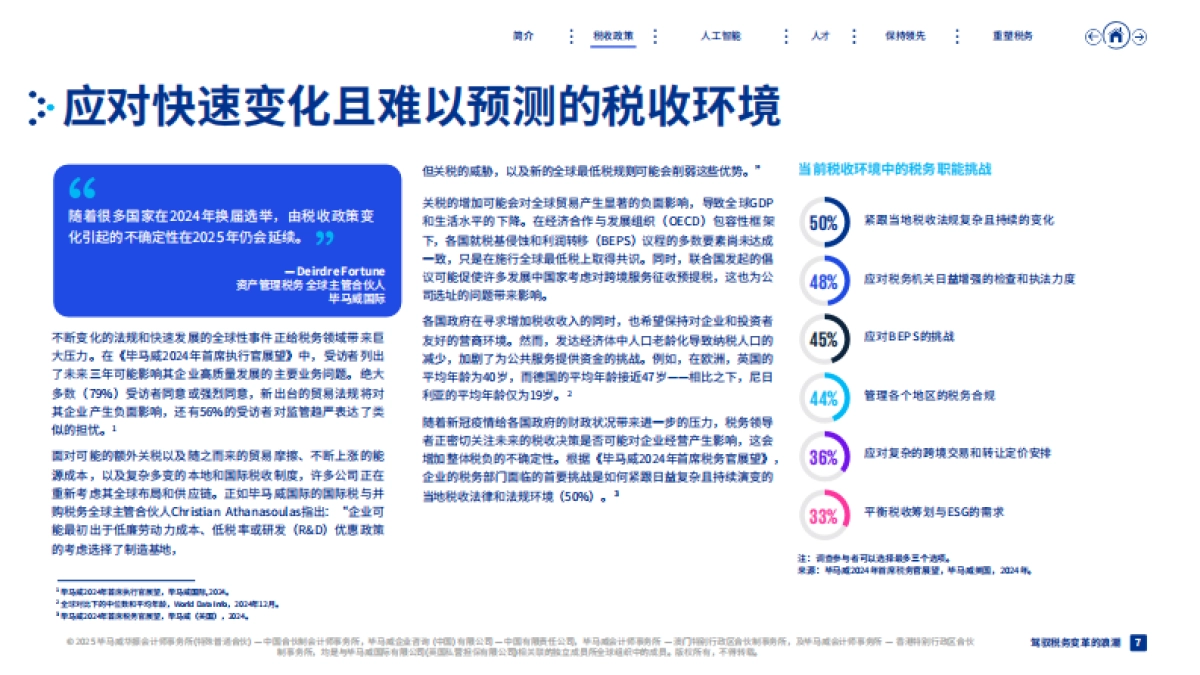Click the Home icon in the top navigation
Image resolution: width=1200 pixels, height=675 pixels.
point(1114,36)
